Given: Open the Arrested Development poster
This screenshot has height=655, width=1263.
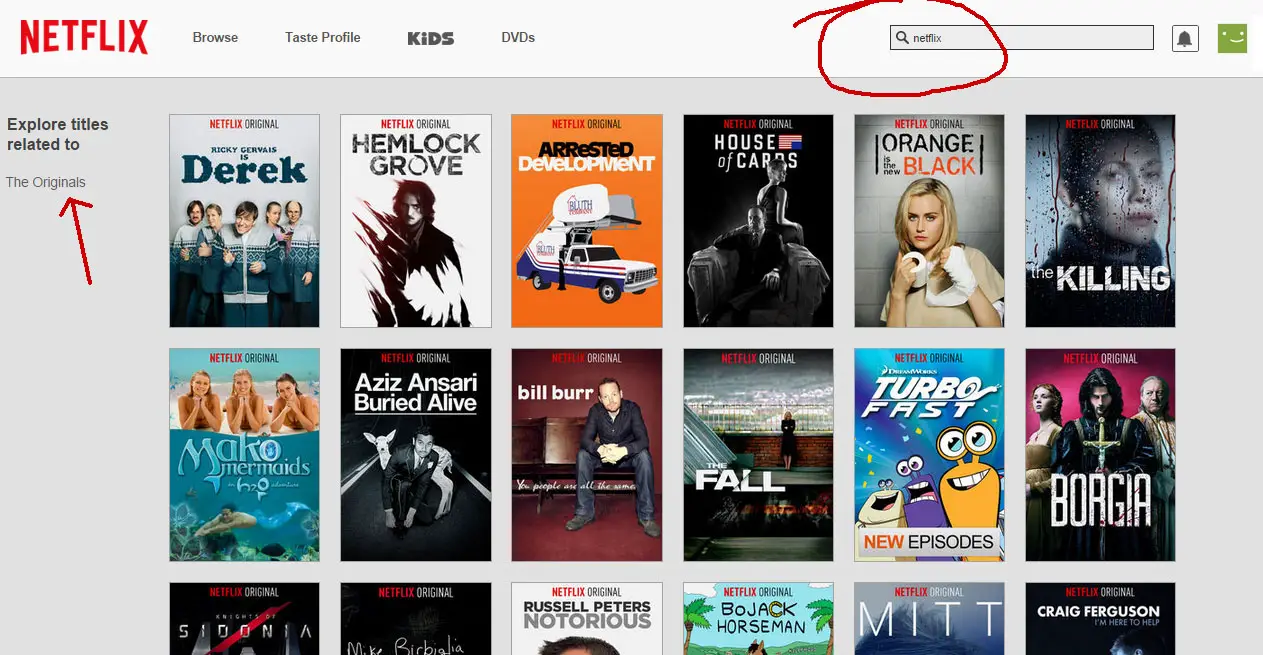Looking at the screenshot, I should point(587,221).
